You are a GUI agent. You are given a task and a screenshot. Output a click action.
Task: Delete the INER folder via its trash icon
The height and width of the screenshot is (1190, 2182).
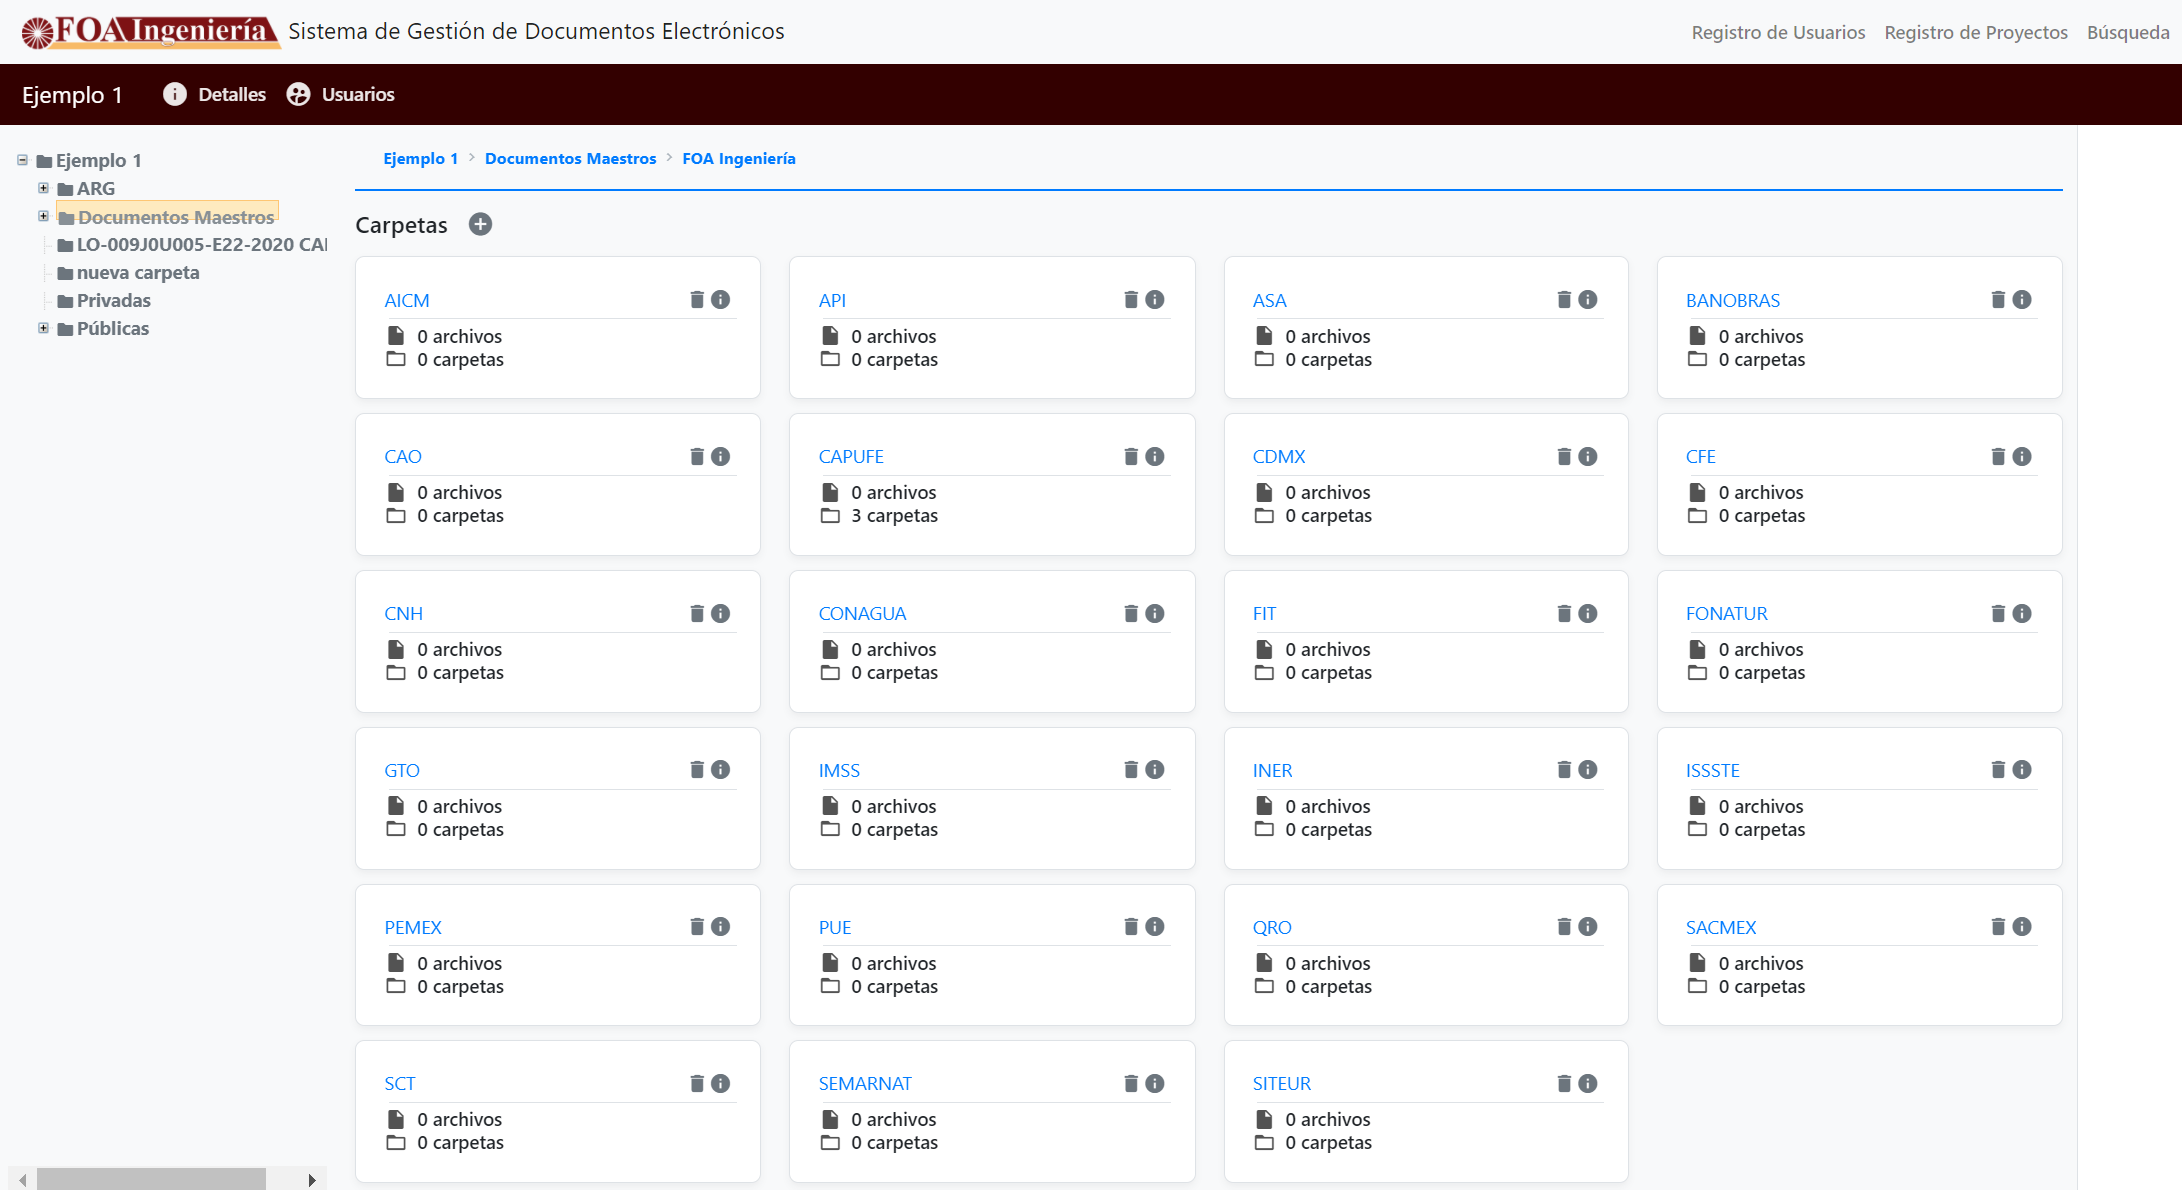click(1564, 770)
